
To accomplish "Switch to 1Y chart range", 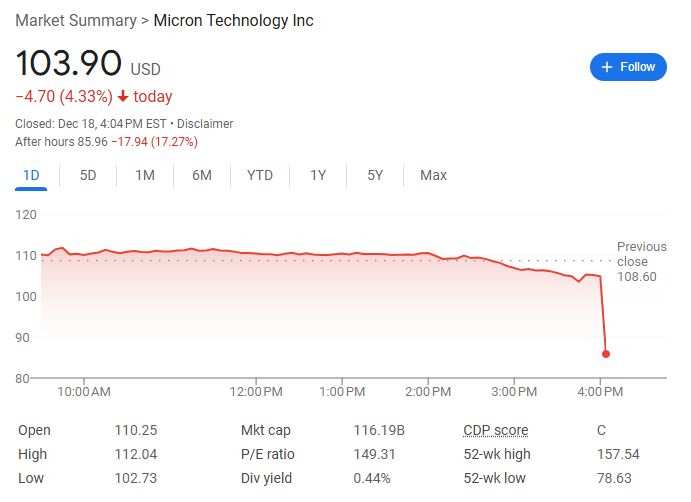I will (318, 176).
